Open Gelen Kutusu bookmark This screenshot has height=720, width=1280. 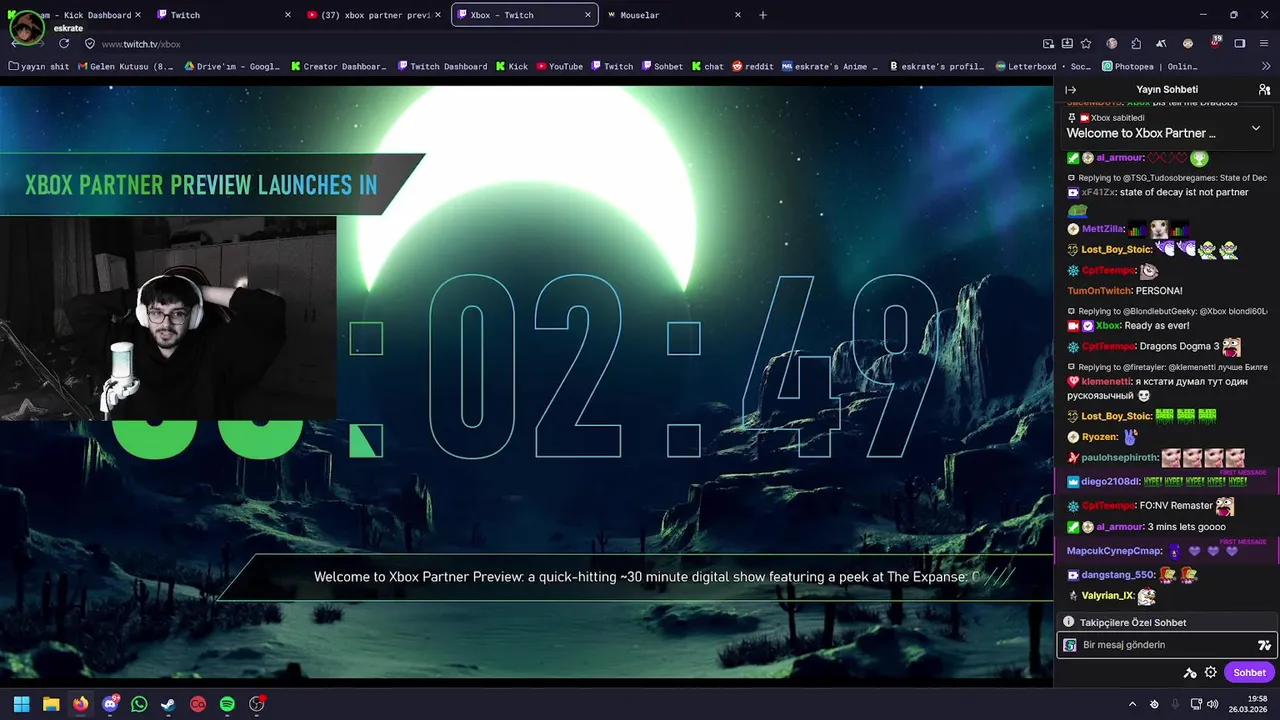click(x=124, y=66)
